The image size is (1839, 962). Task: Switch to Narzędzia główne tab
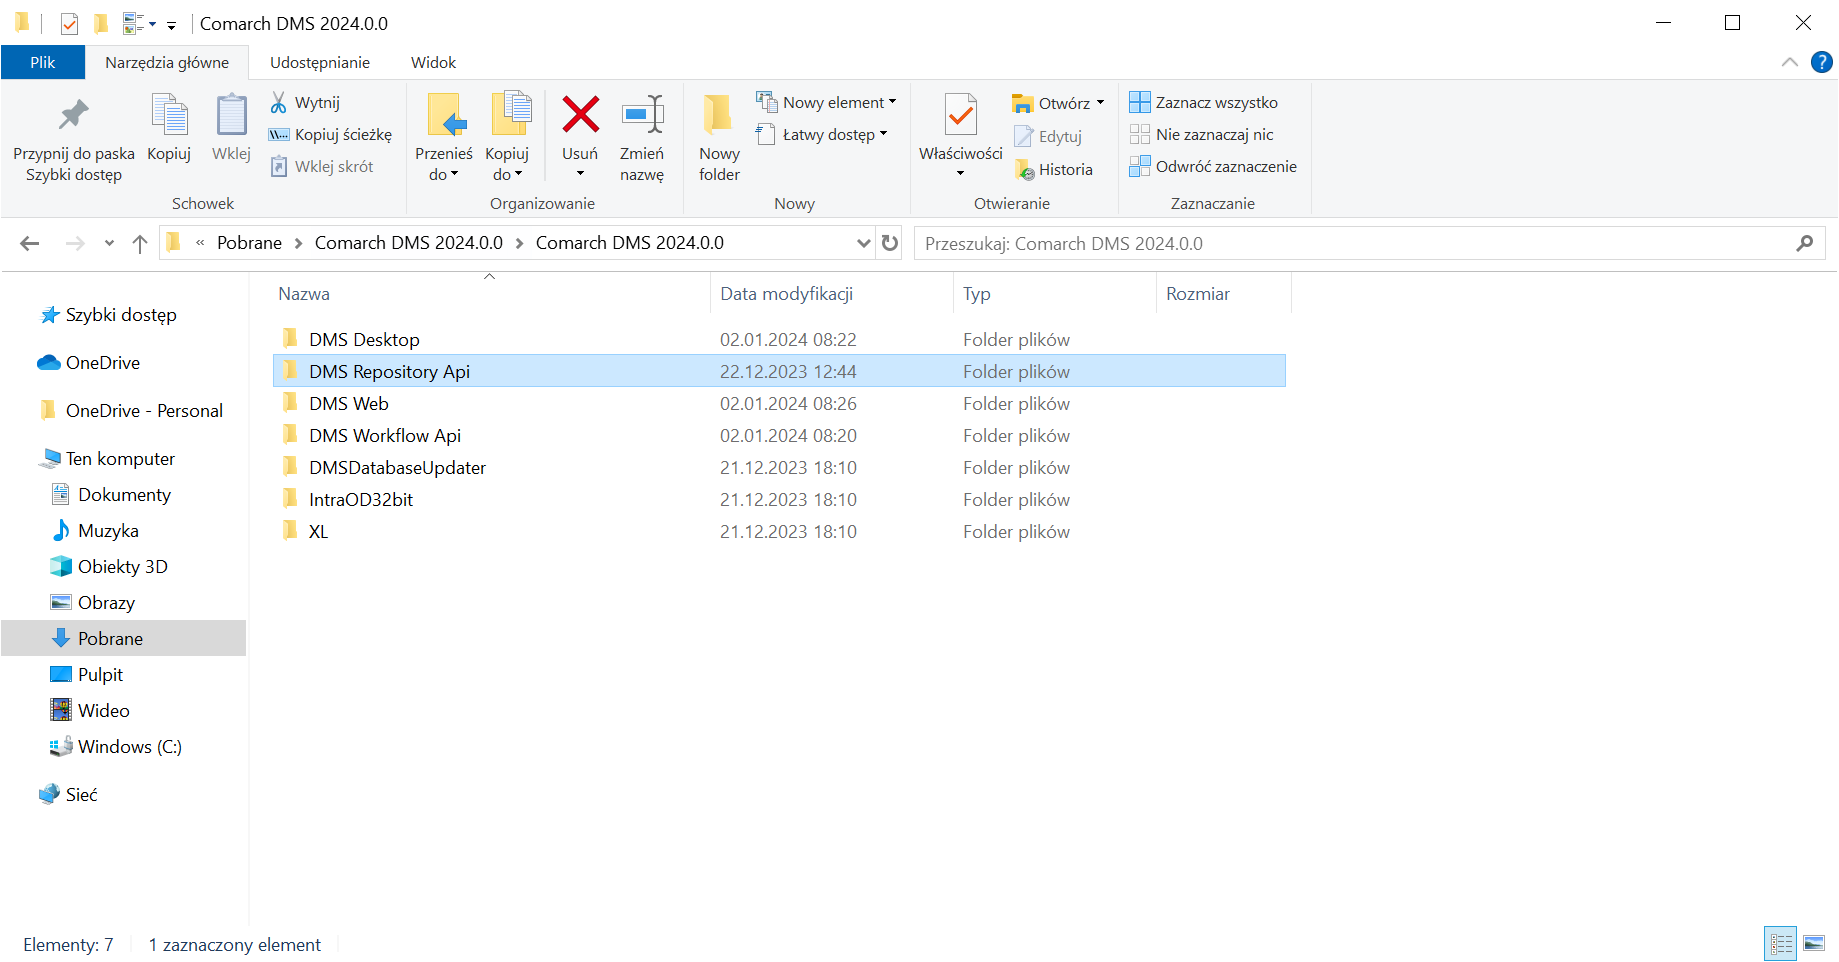point(167,62)
